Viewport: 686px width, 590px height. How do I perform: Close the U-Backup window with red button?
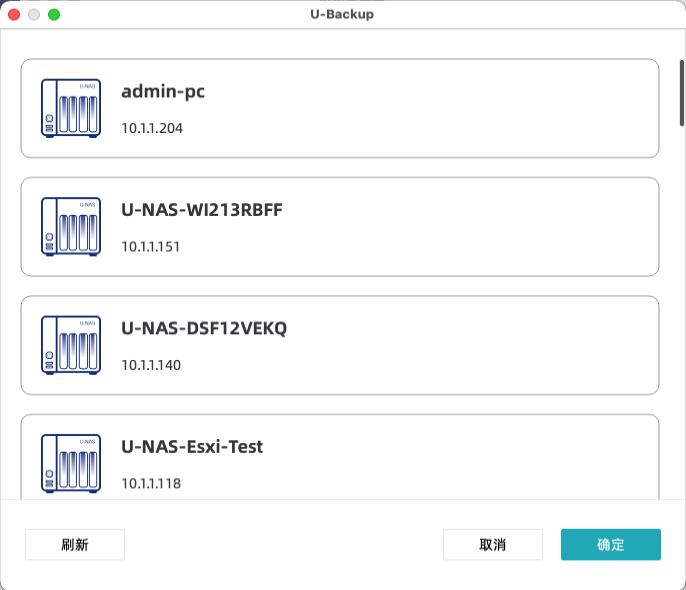coord(15,15)
